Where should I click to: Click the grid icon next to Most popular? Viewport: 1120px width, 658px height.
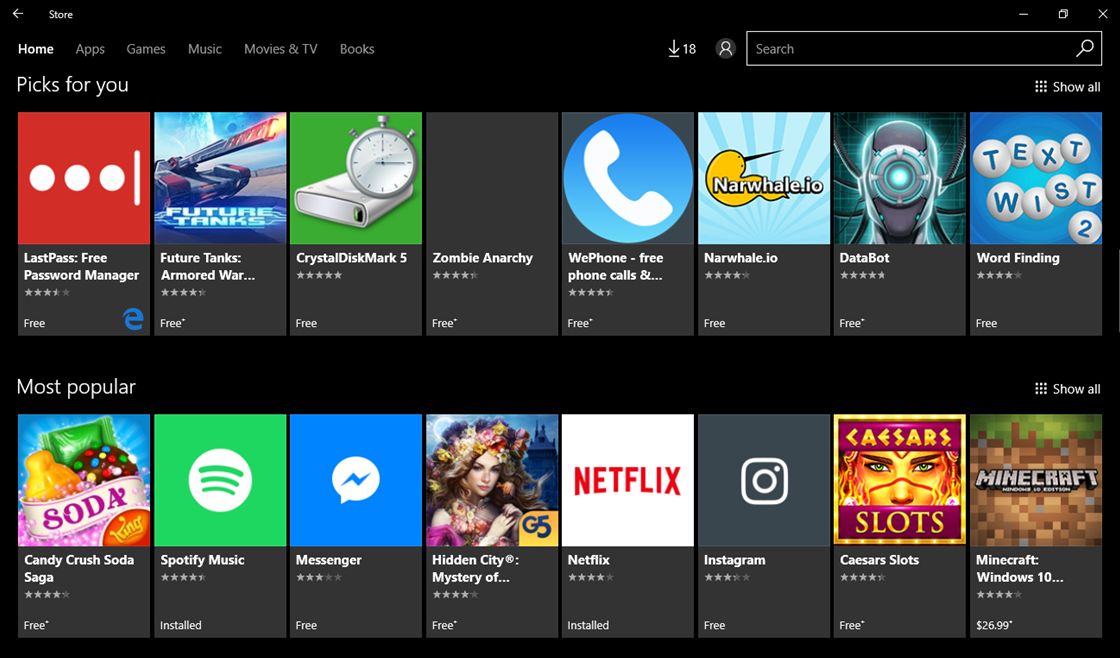coord(1042,389)
